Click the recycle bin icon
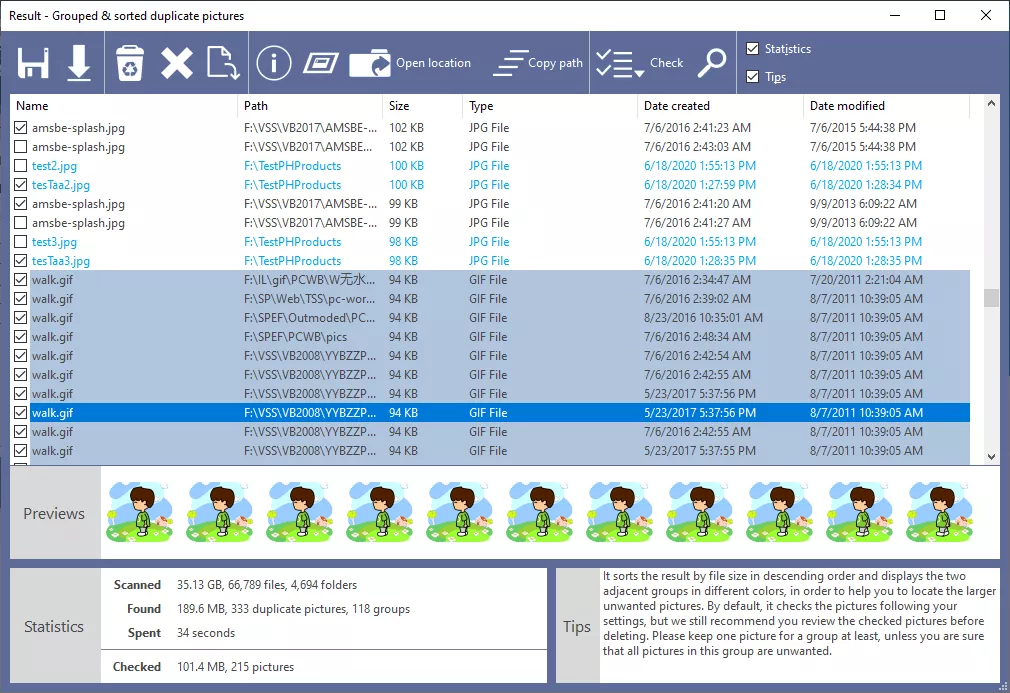This screenshot has height=693, width=1010. click(130, 63)
